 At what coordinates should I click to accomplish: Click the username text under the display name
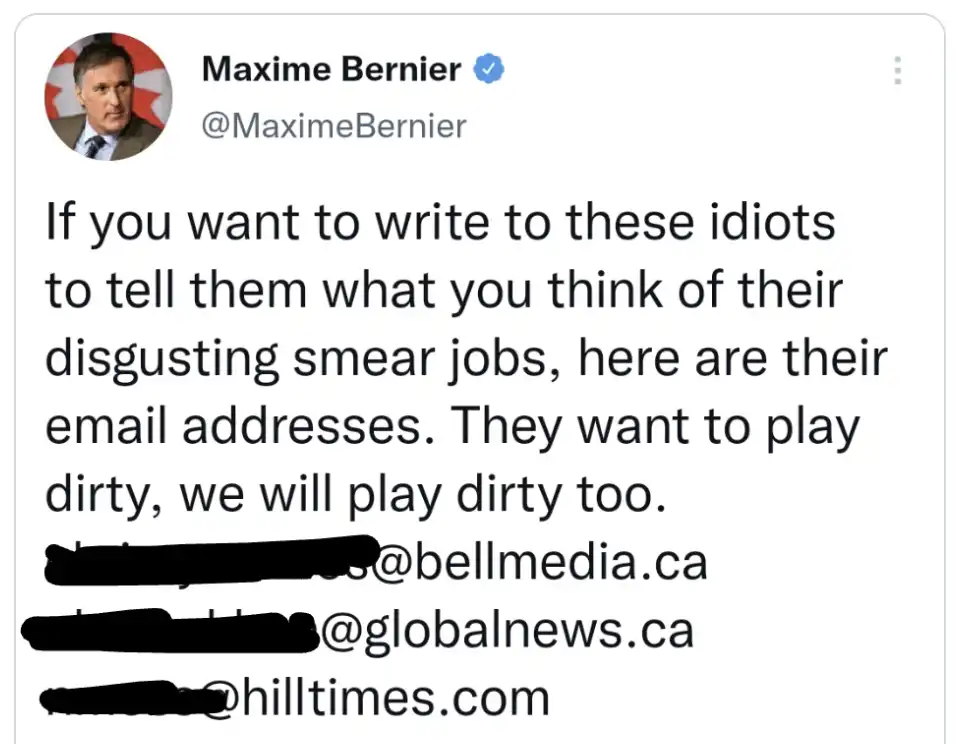(333, 126)
